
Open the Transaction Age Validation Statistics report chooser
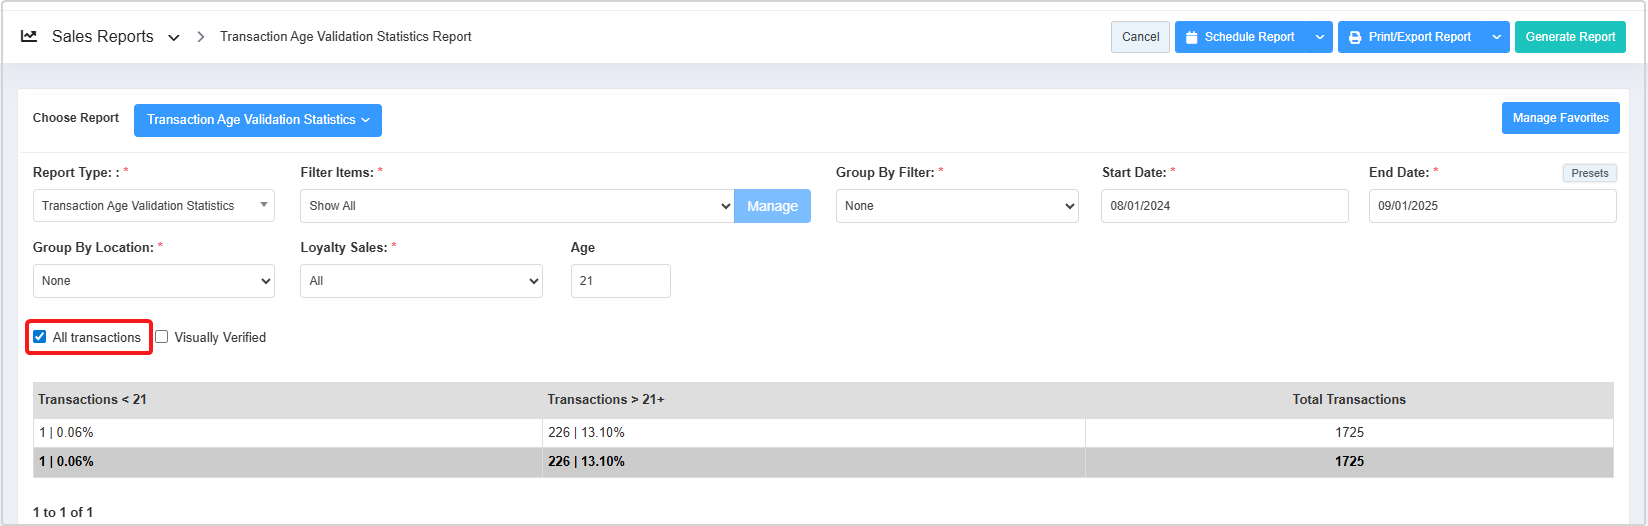(258, 120)
